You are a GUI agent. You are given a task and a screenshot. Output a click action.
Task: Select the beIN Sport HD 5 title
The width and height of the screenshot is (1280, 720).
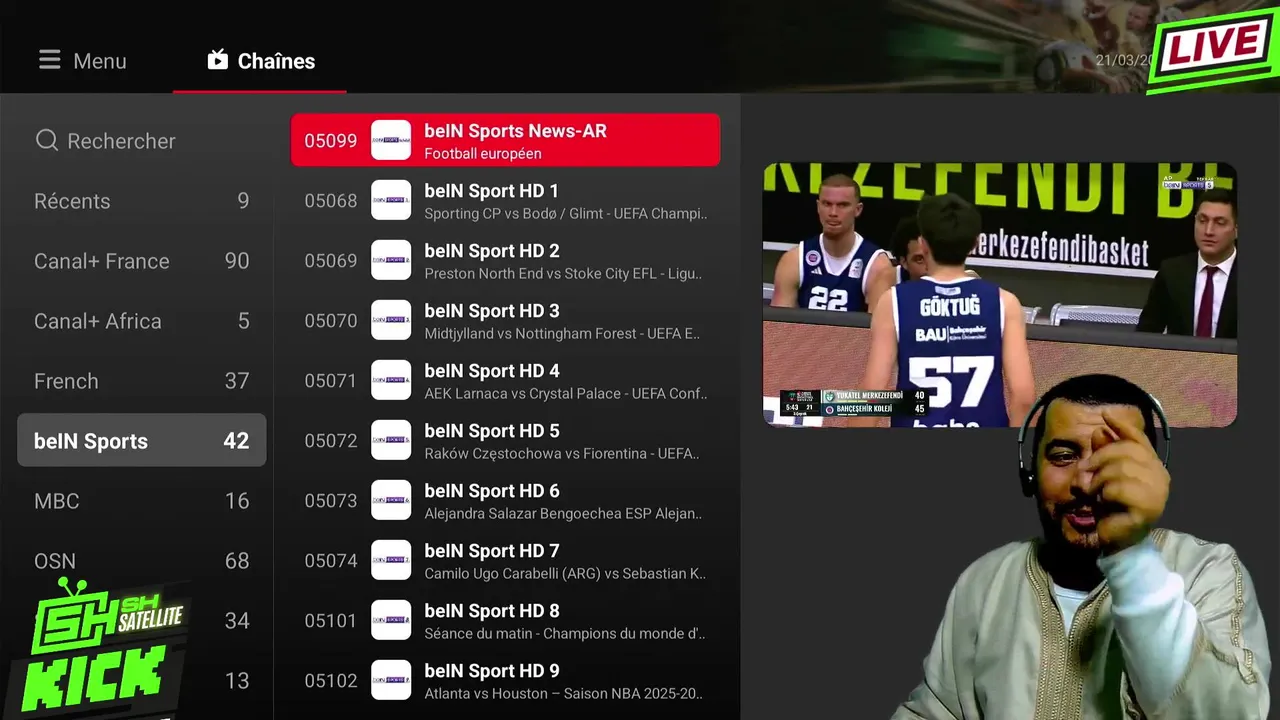(491, 431)
